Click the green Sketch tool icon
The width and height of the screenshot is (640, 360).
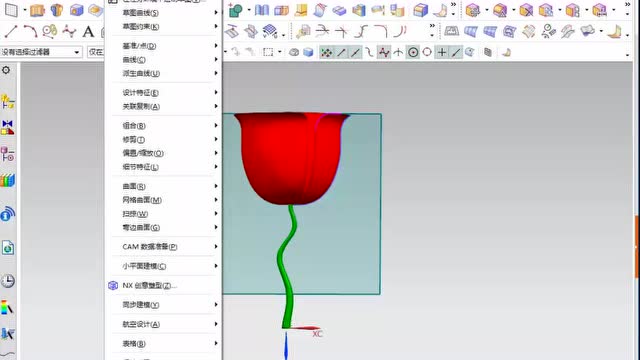pos(236,10)
